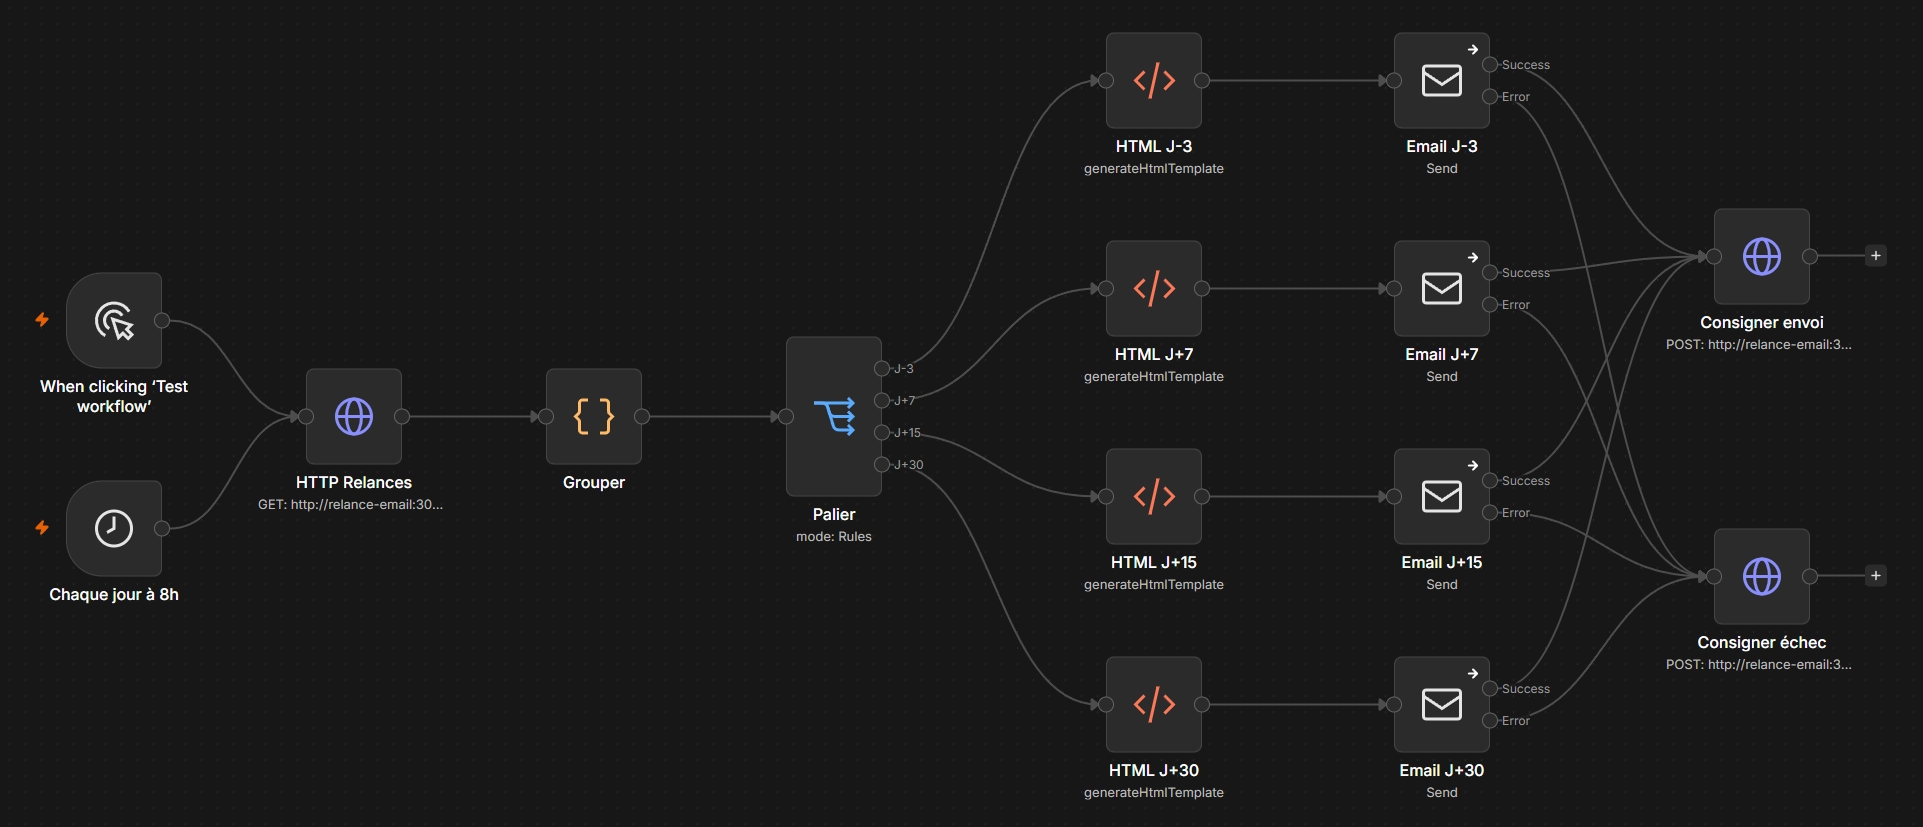This screenshot has width=1923, height=827.
Task: Open the Email J+30 send node
Action: point(1442,704)
